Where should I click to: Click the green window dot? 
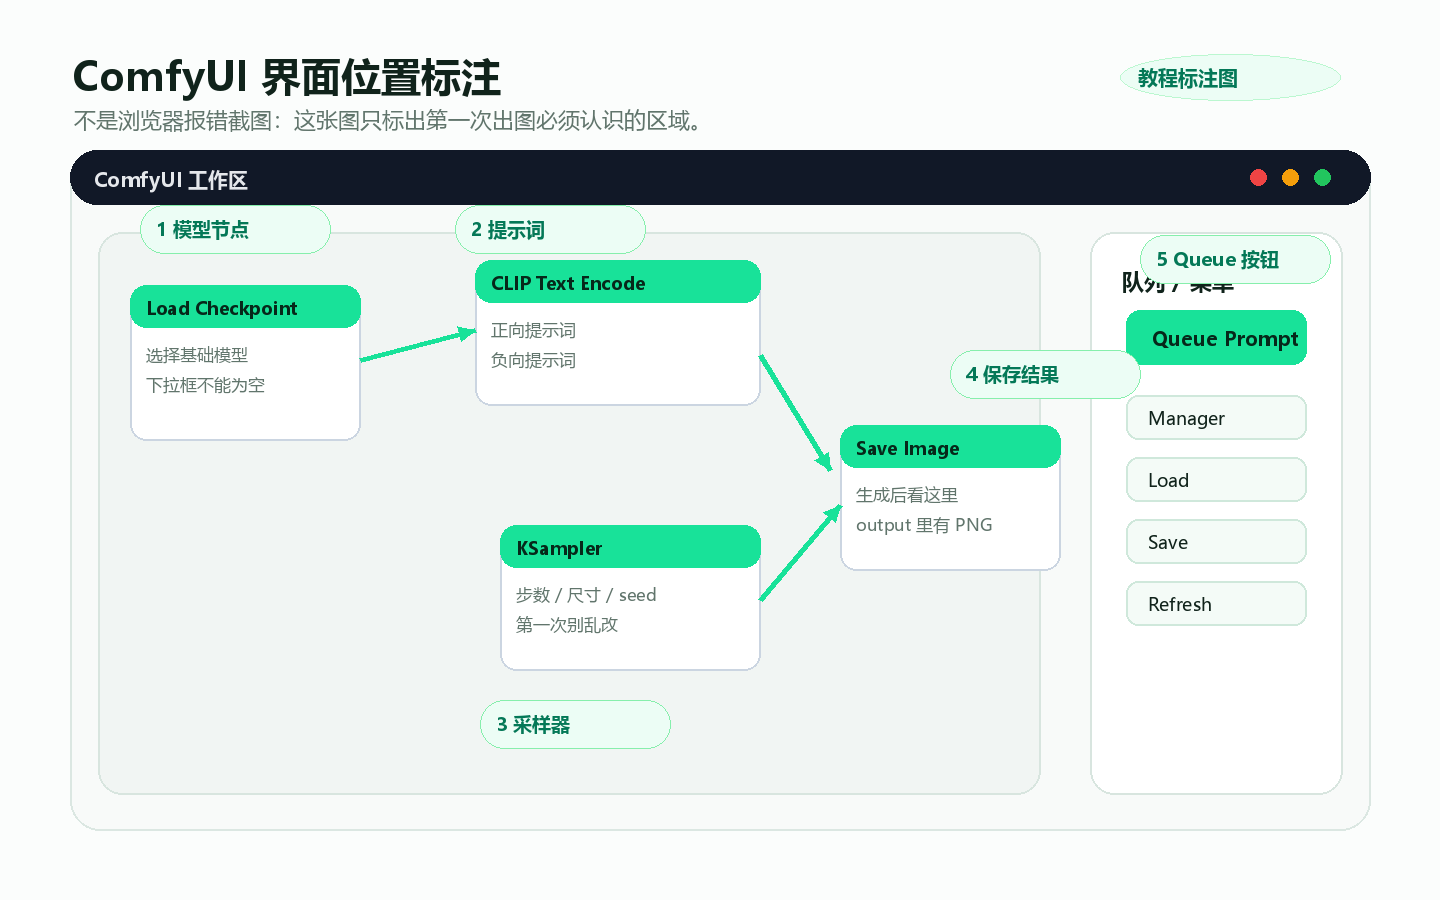pos(1323,178)
